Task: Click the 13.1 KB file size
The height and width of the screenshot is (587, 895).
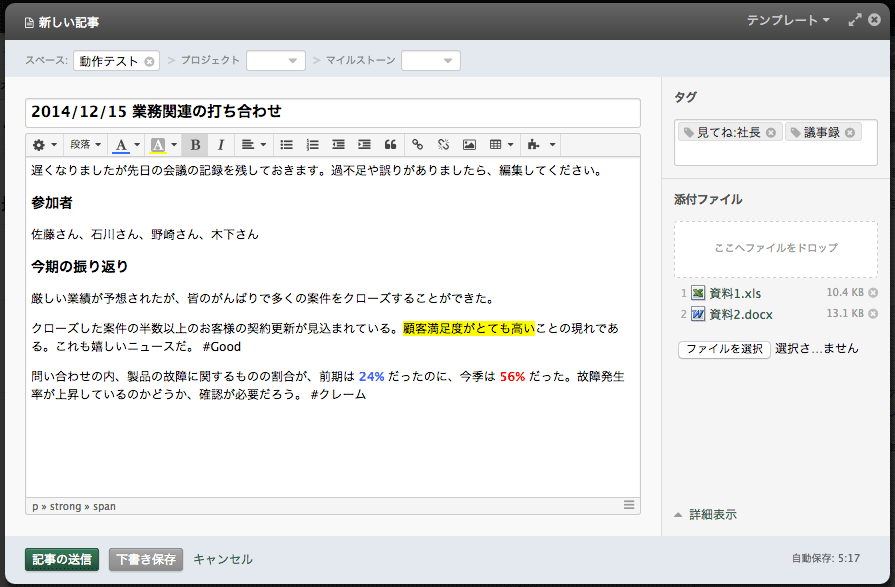Action: pos(845,313)
